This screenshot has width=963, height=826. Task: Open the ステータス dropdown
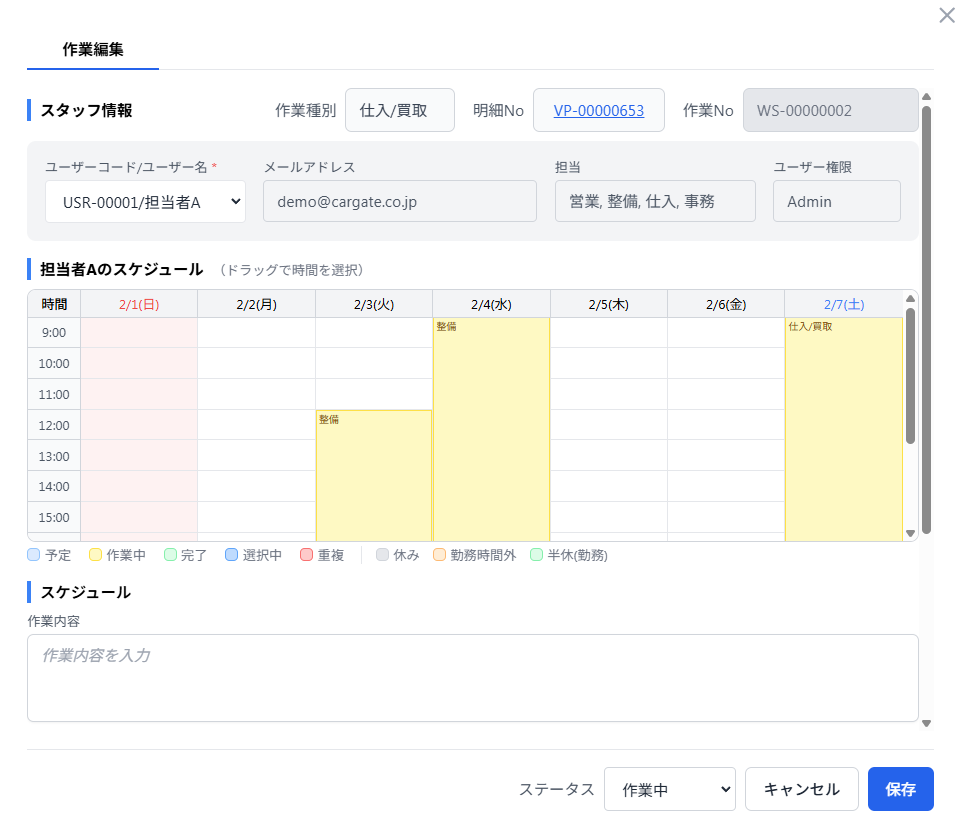pos(670,789)
